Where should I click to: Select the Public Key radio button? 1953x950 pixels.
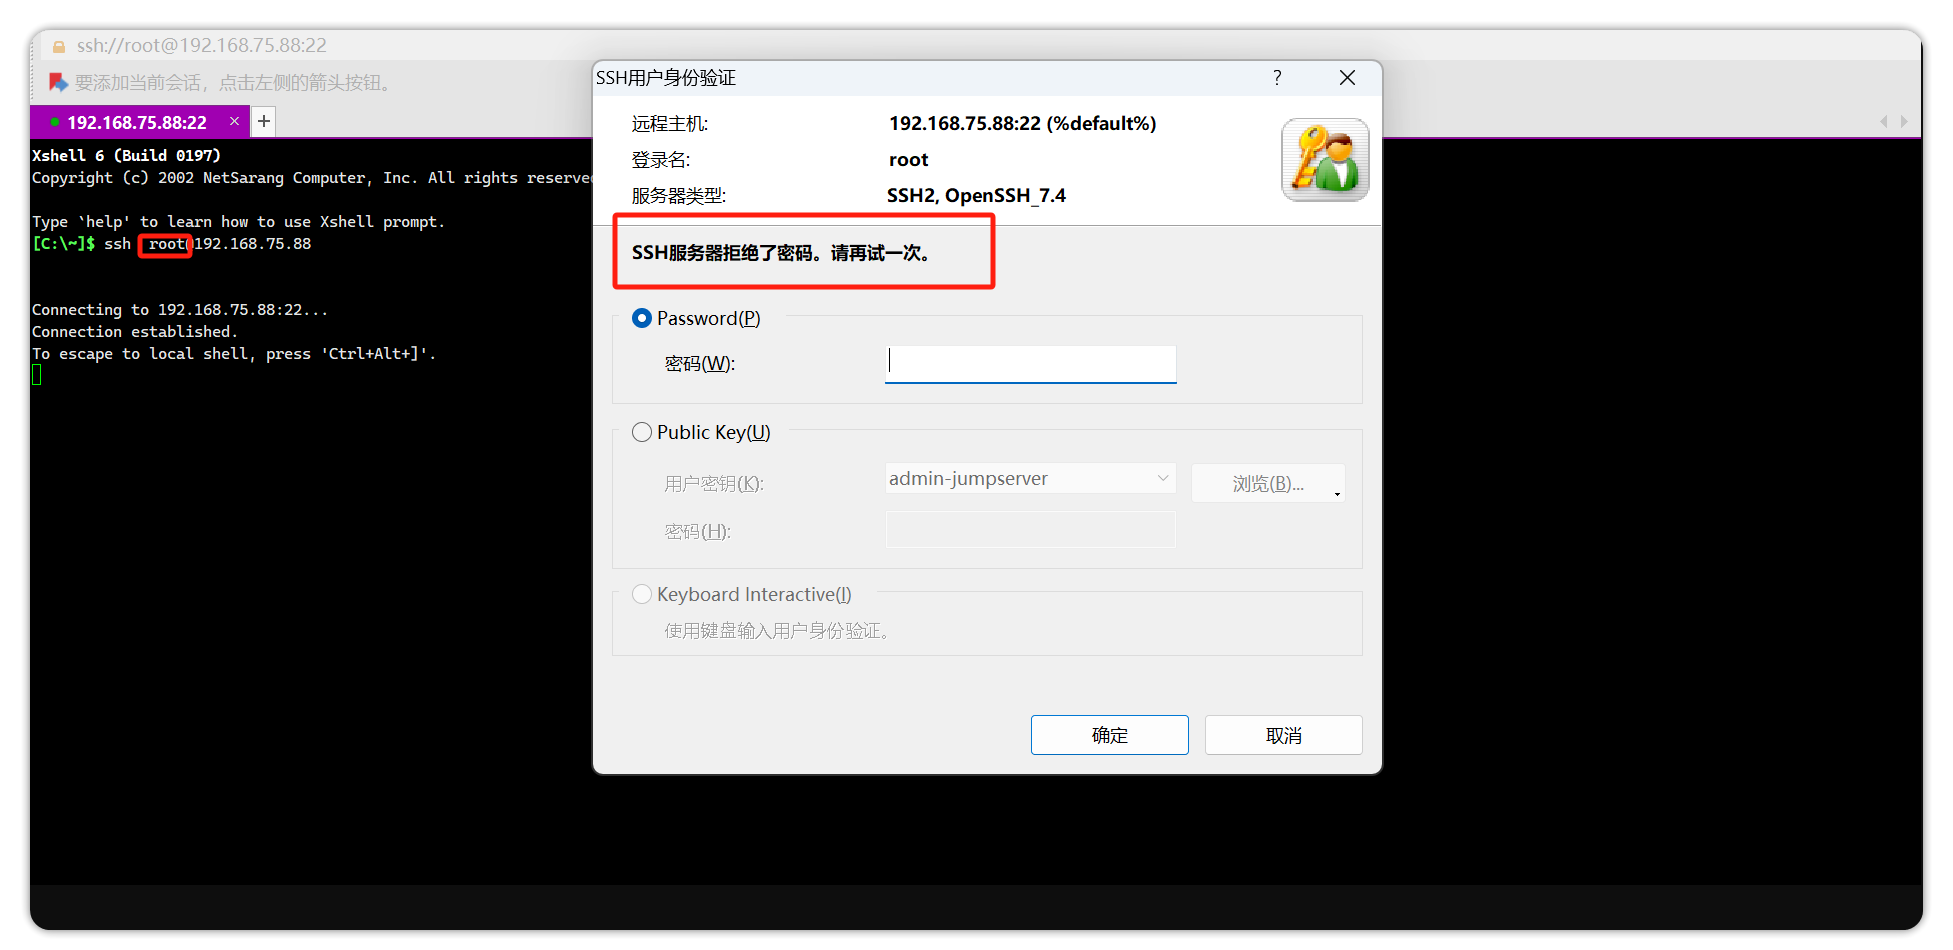click(x=642, y=432)
